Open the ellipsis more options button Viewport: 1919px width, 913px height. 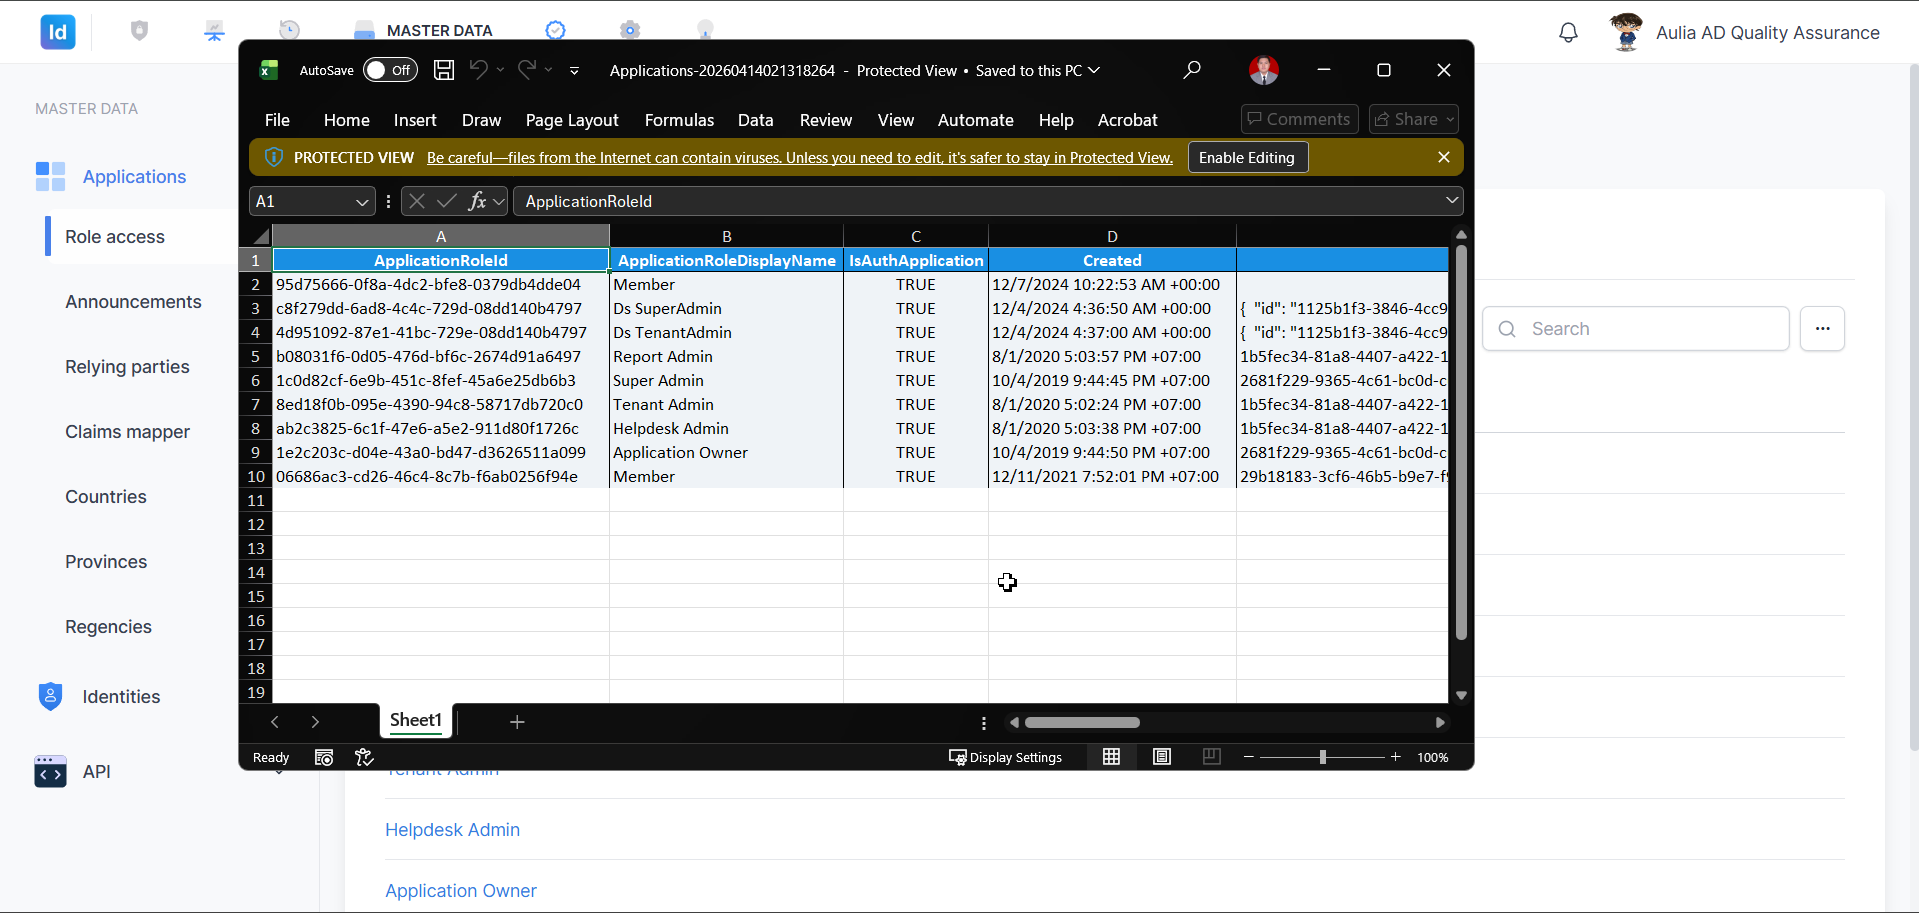pyautogui.click(x=1822, y=329)
